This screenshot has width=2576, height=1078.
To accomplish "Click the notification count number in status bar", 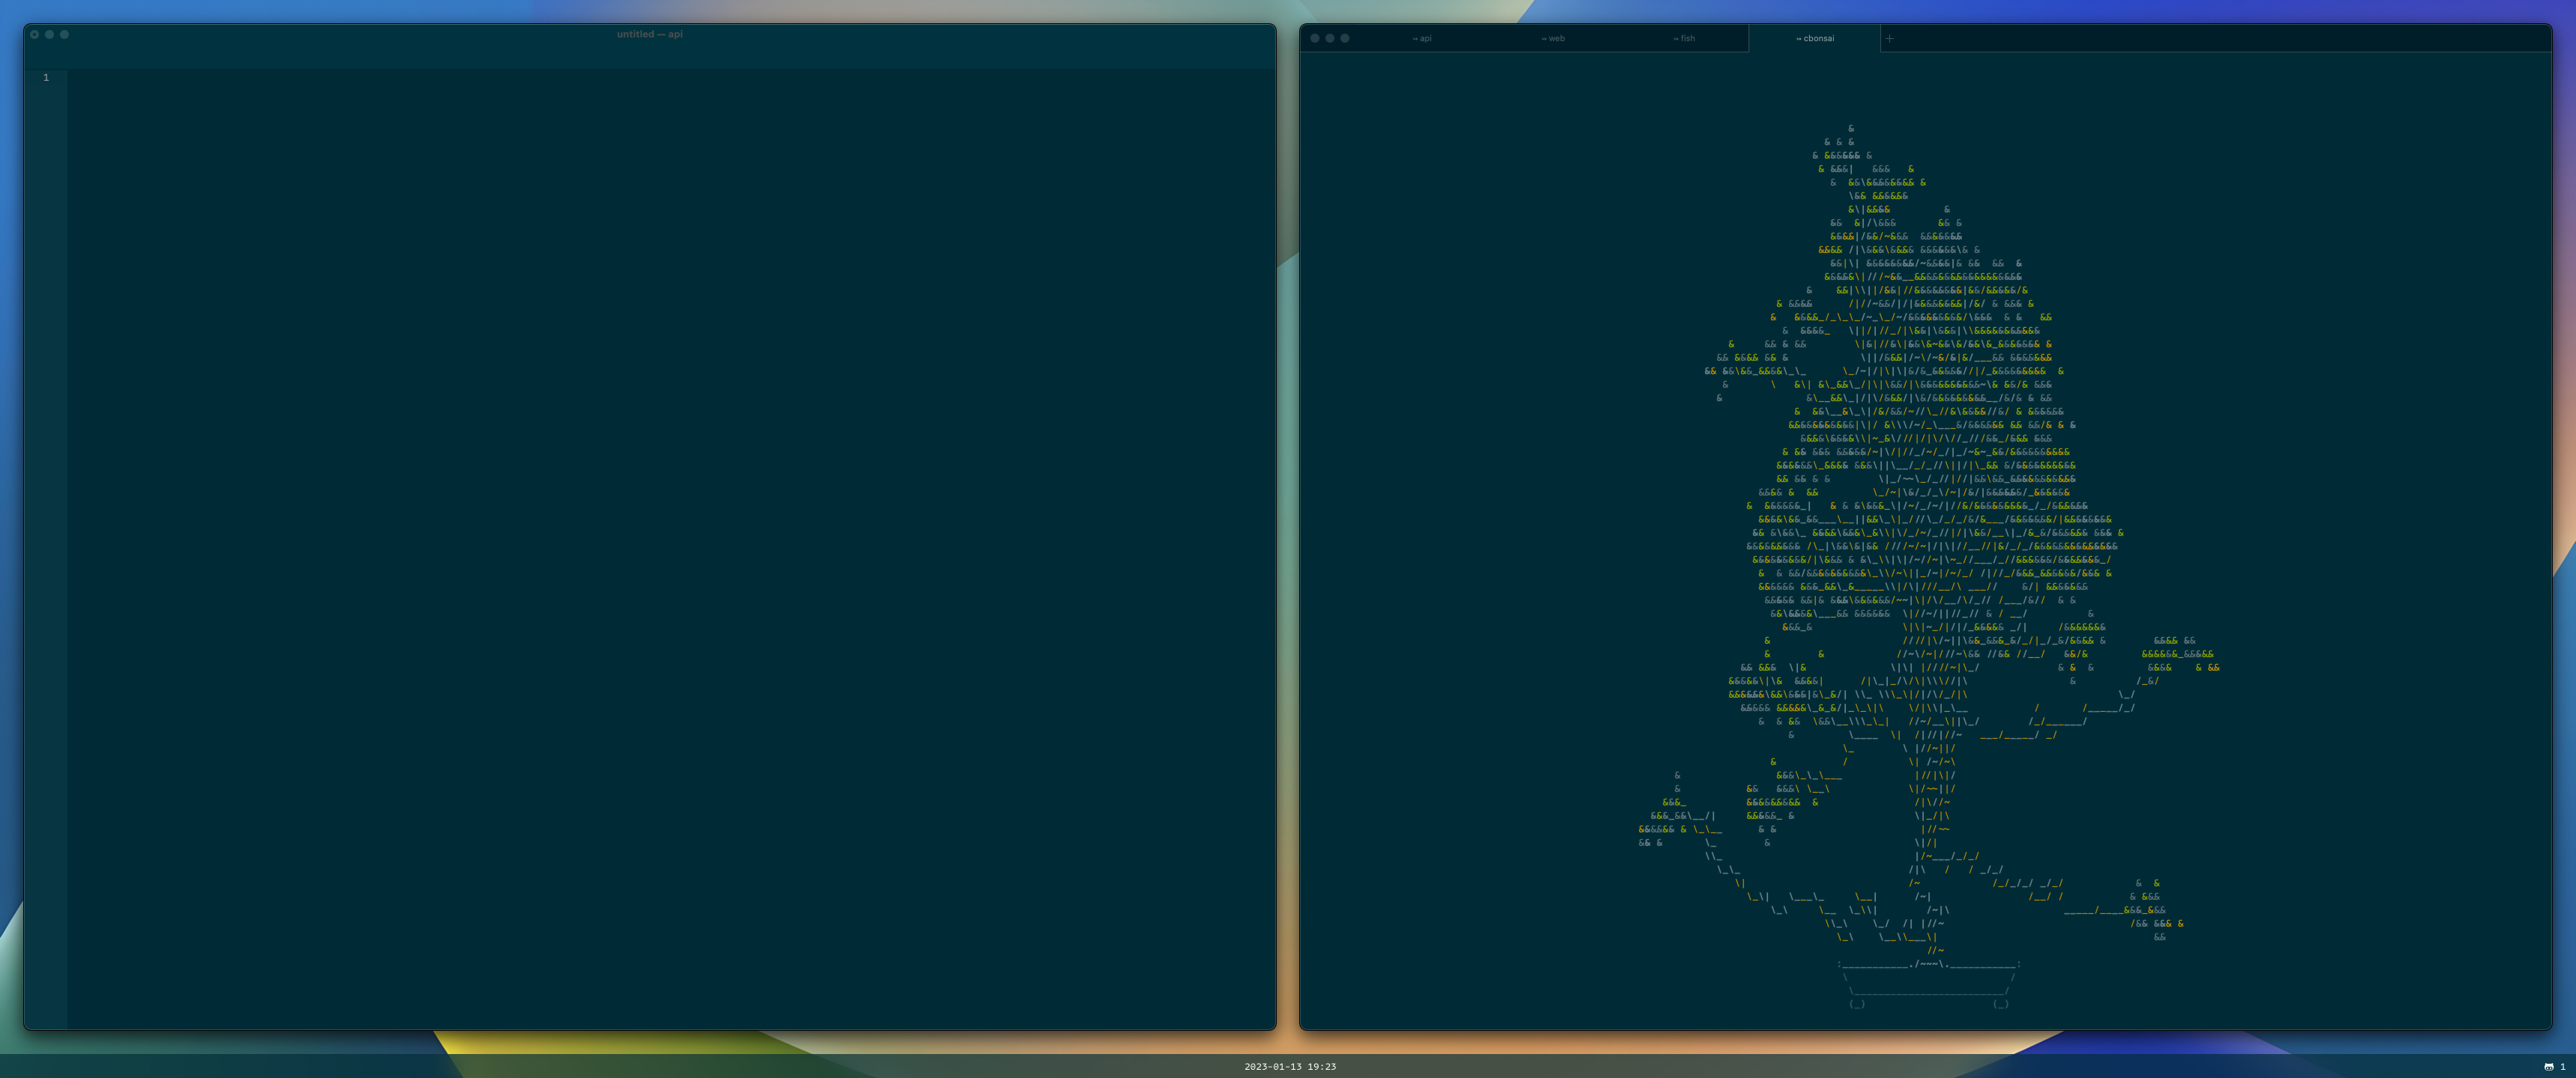I will click(x=2563, y=1067).
